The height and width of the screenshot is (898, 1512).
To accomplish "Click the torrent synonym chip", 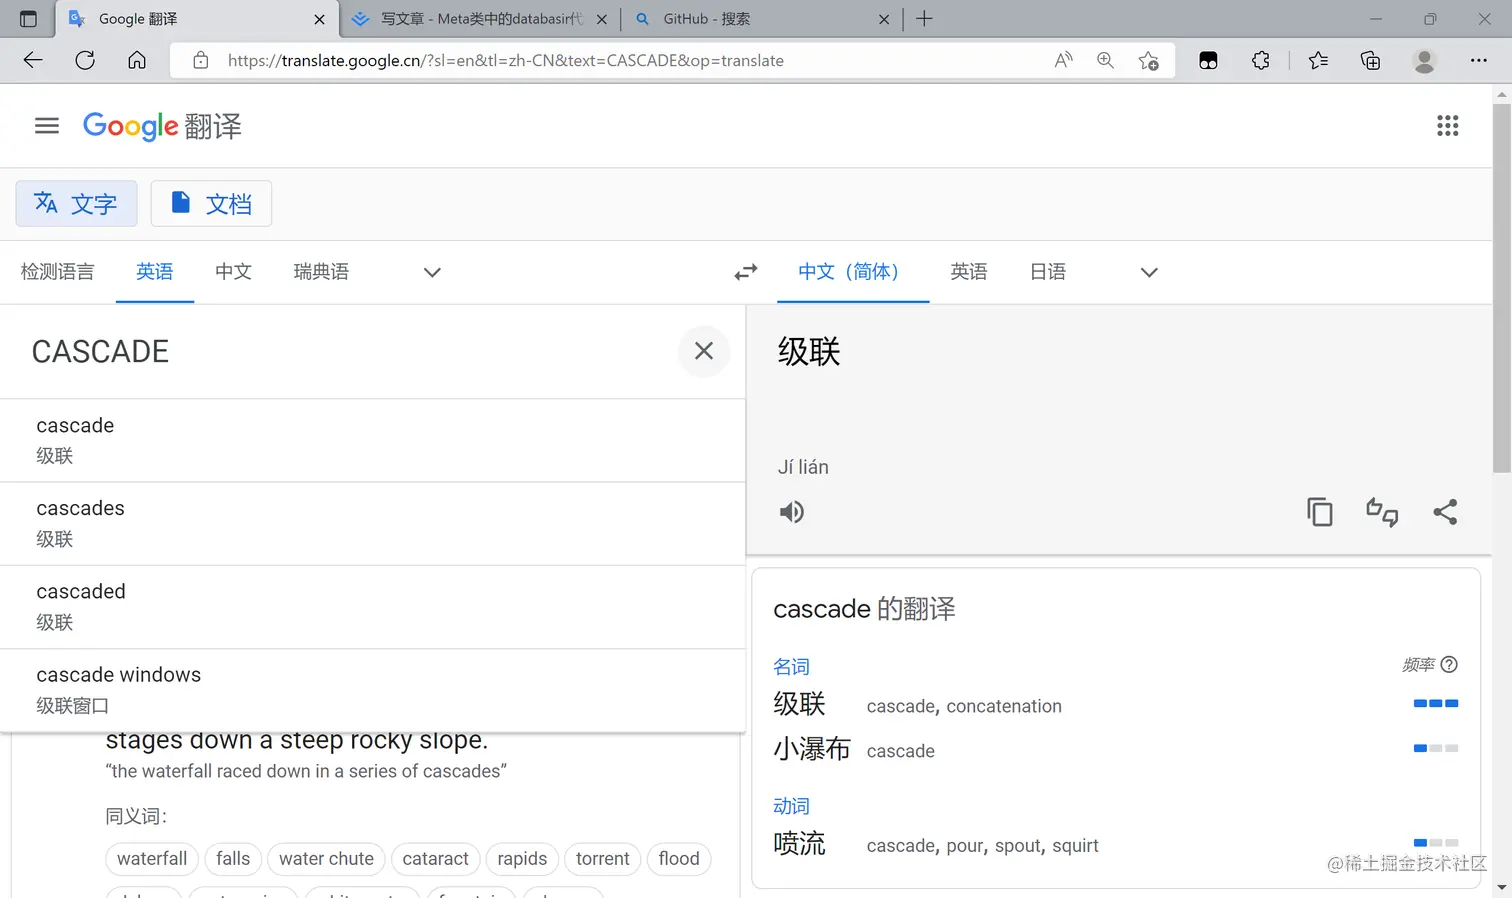I will coord(602,859).
